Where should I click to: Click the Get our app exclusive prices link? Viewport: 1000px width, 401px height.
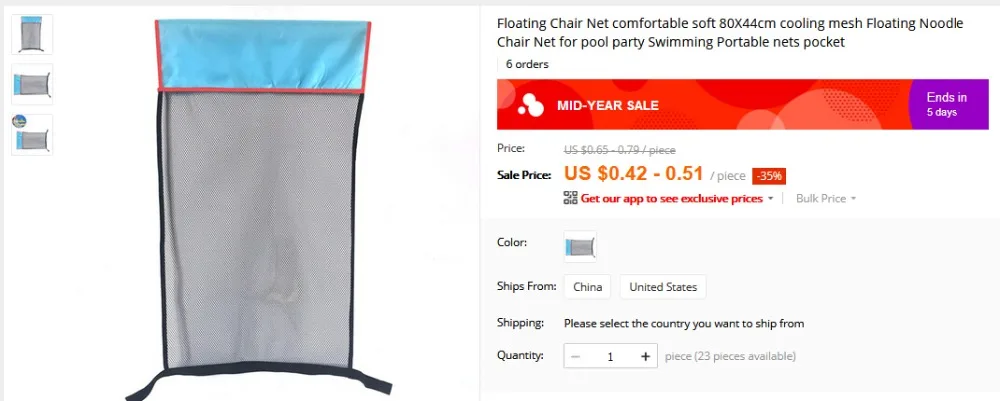pos(672,198)
